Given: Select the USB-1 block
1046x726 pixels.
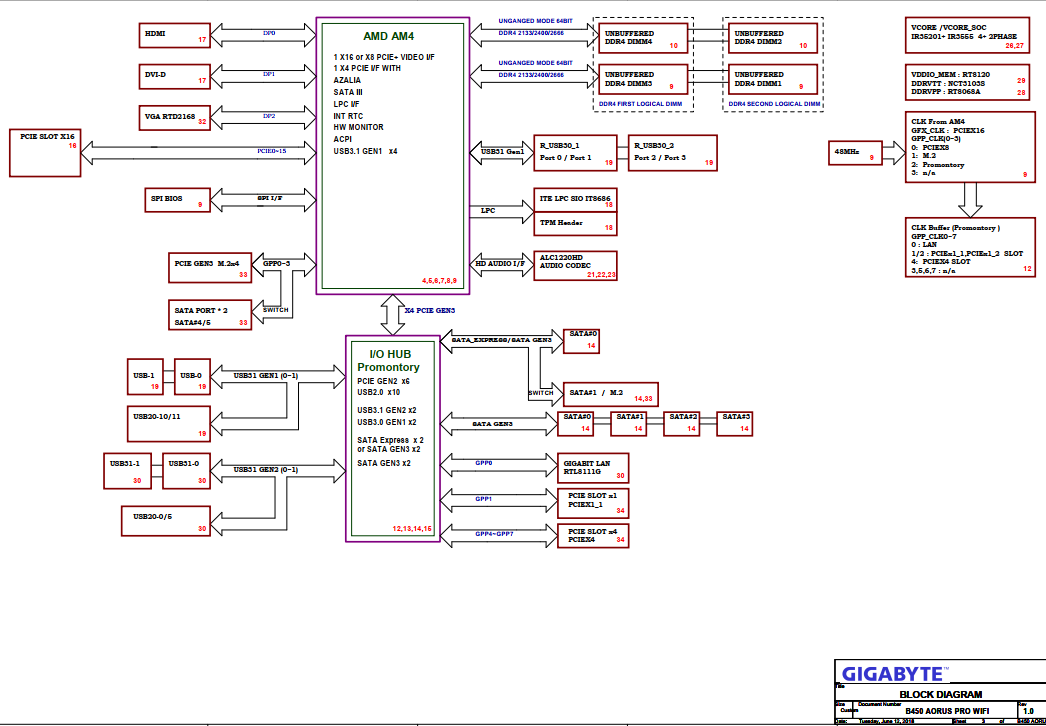Looking at the screenshot, I should [144, 377].
